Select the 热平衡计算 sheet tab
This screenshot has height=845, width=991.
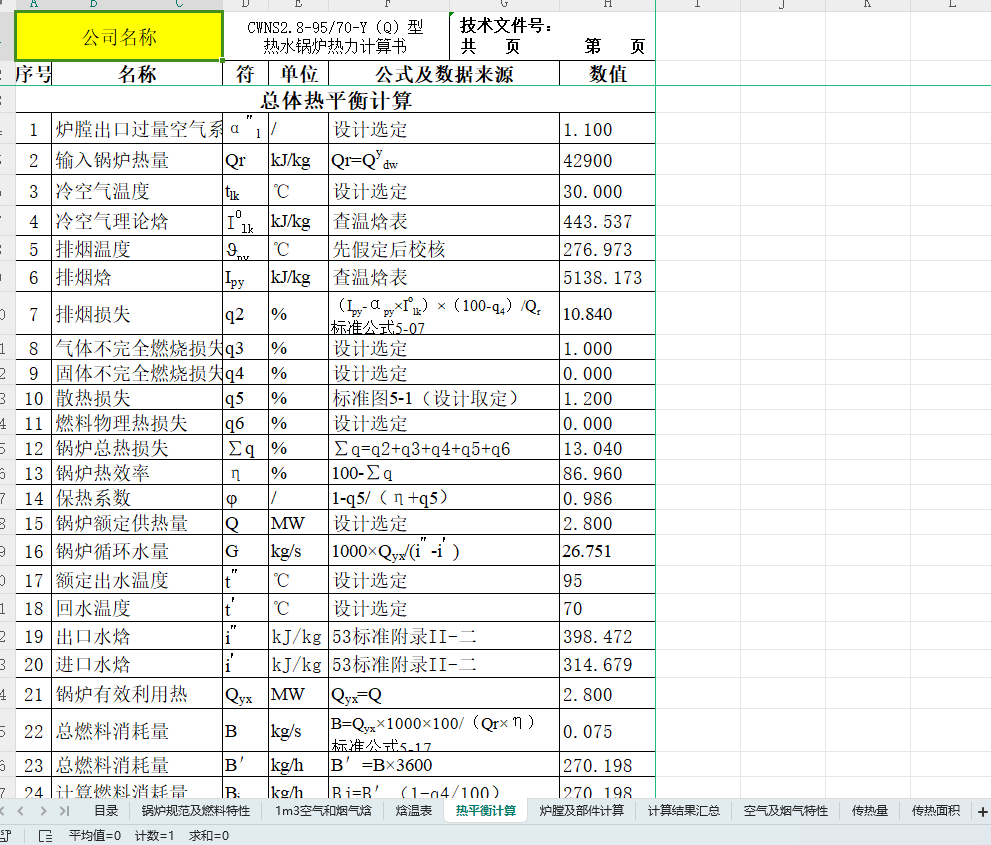click(x=485, y=811)
